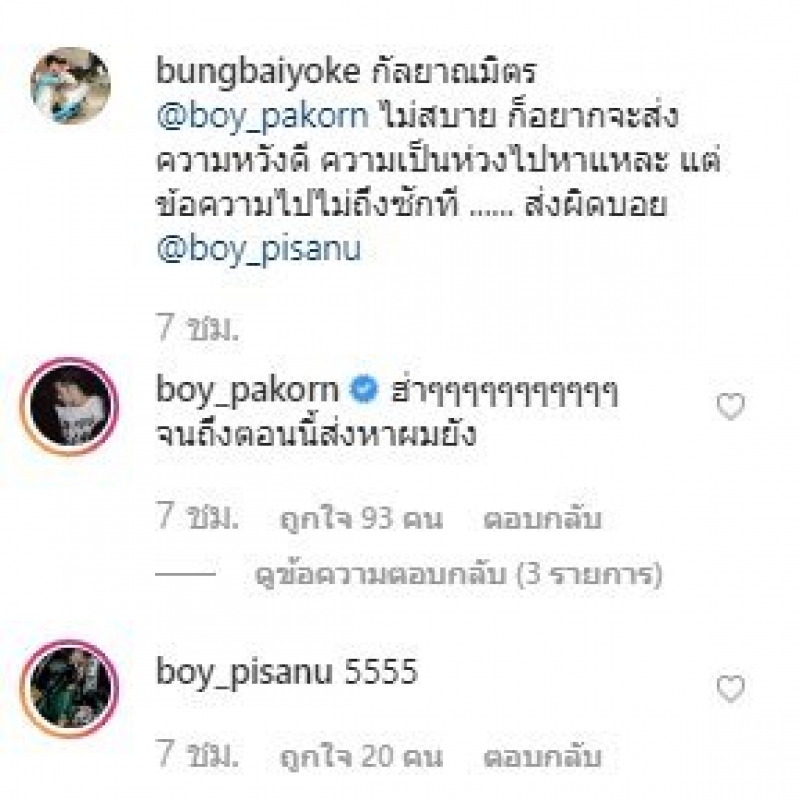Open the bungbaiyoke username link
The image size is (800, 800).
pos(258,71)
